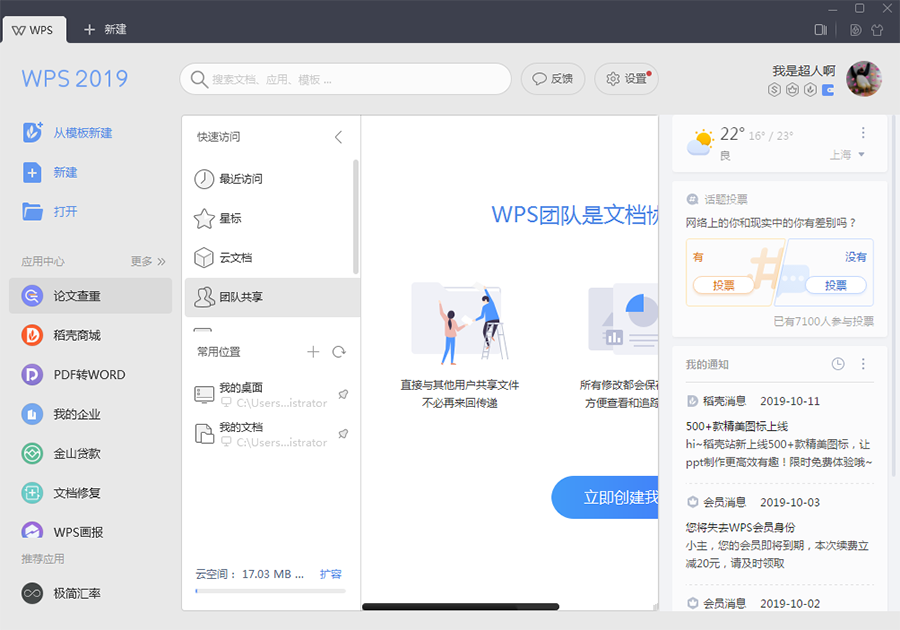The width and height of the screenshot is (900, 630).
Task: Click the 反馈 button
Action: click(553, 79)
